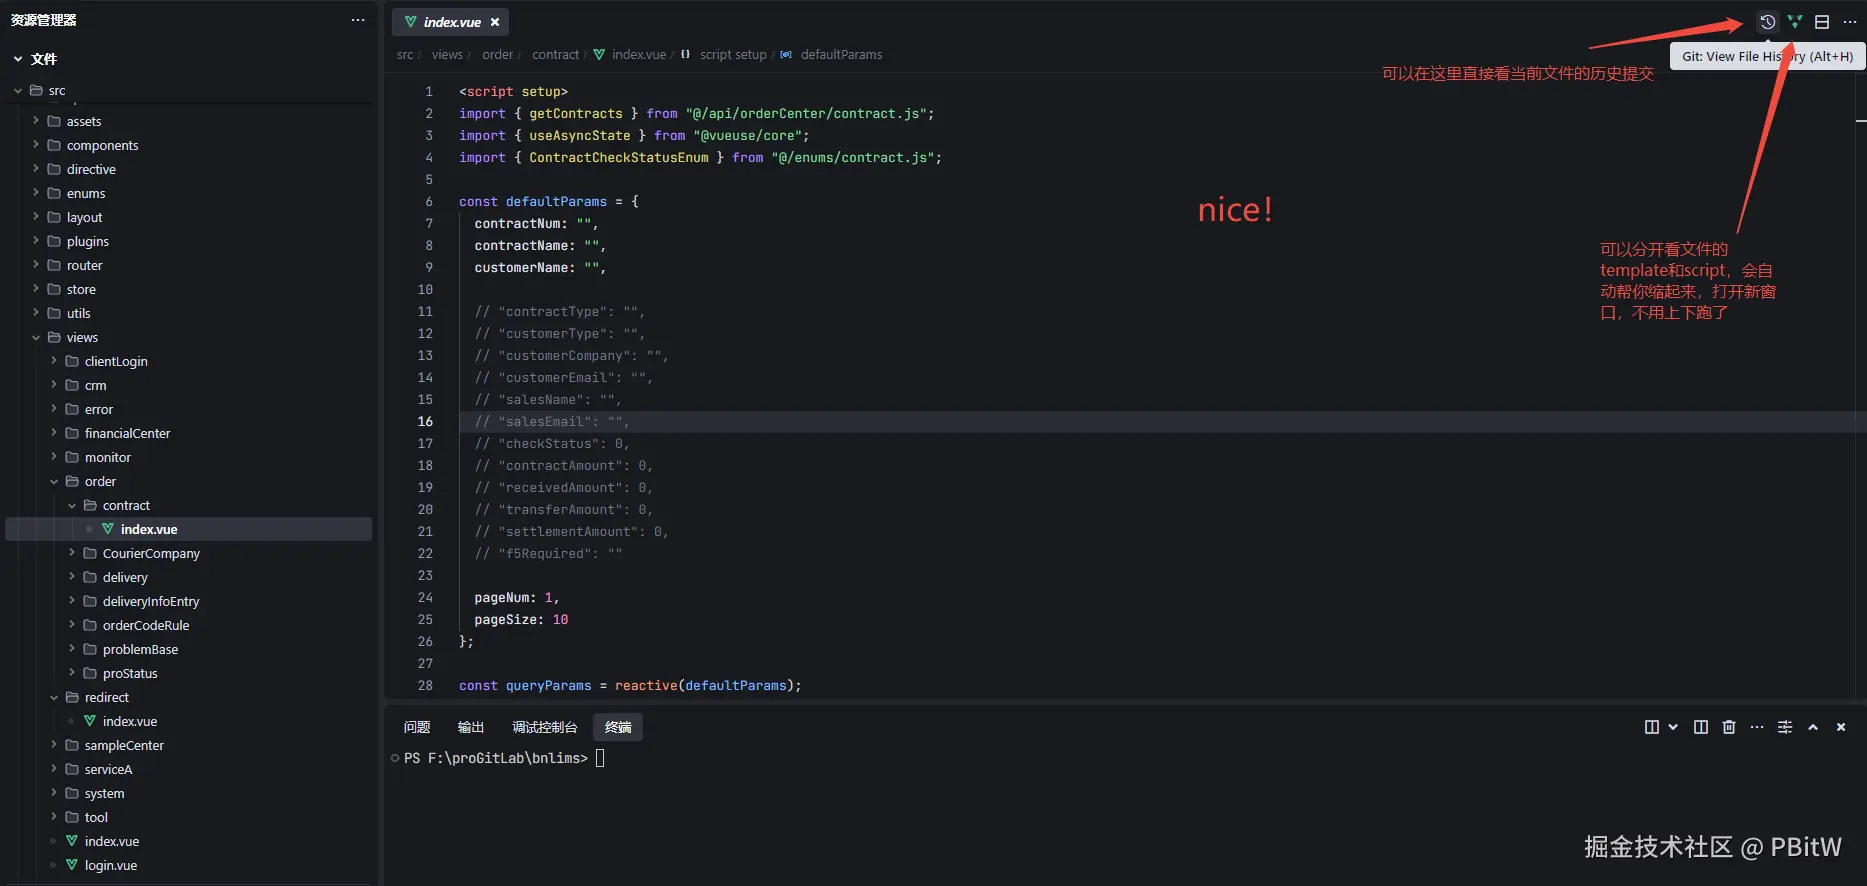Click the views breadcrumb segment
The width and height of the screenshot is (1867, 886).
point(447,54)
